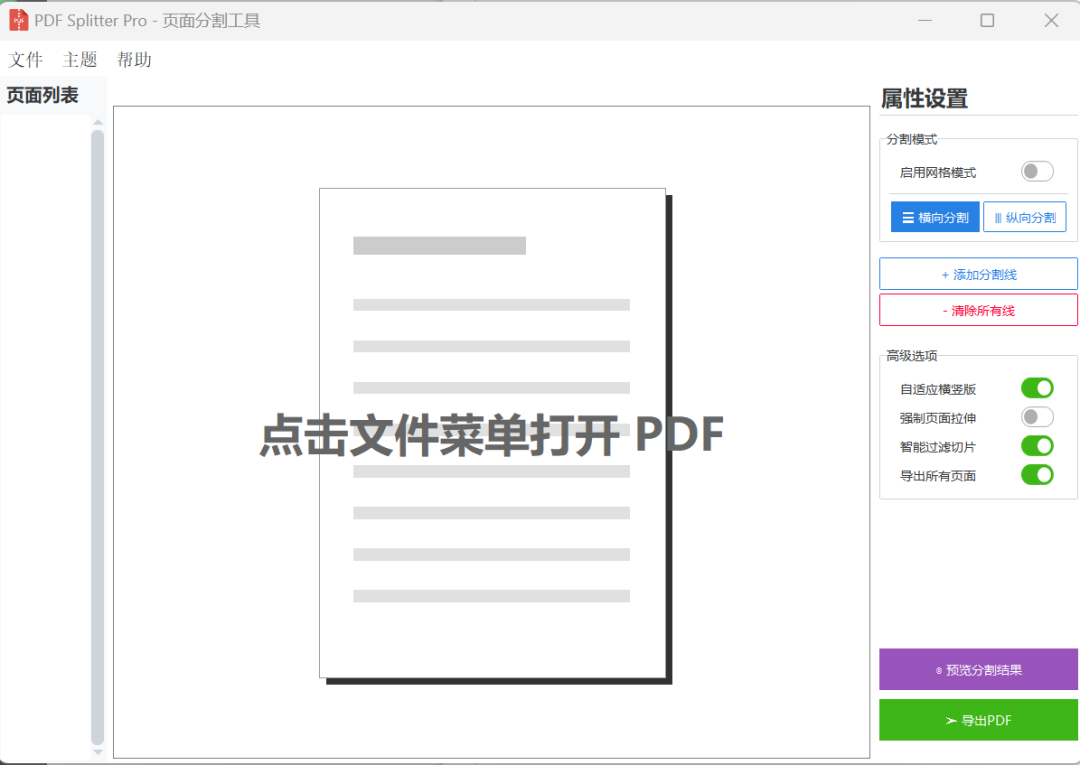Enable 强制页面拉伸 page stretching
The height and width of the screenshot is (765, 1080).
1037,417
